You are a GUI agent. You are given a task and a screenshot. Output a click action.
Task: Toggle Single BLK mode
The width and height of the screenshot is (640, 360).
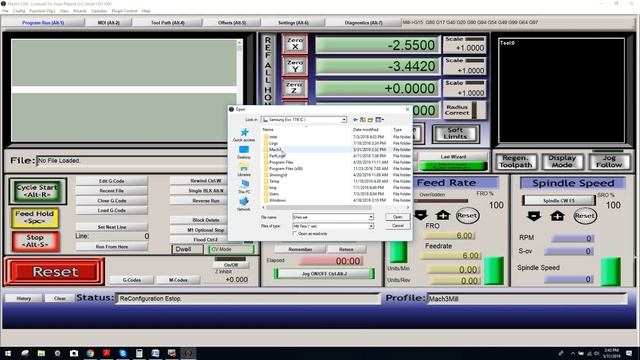click(206, 191)
